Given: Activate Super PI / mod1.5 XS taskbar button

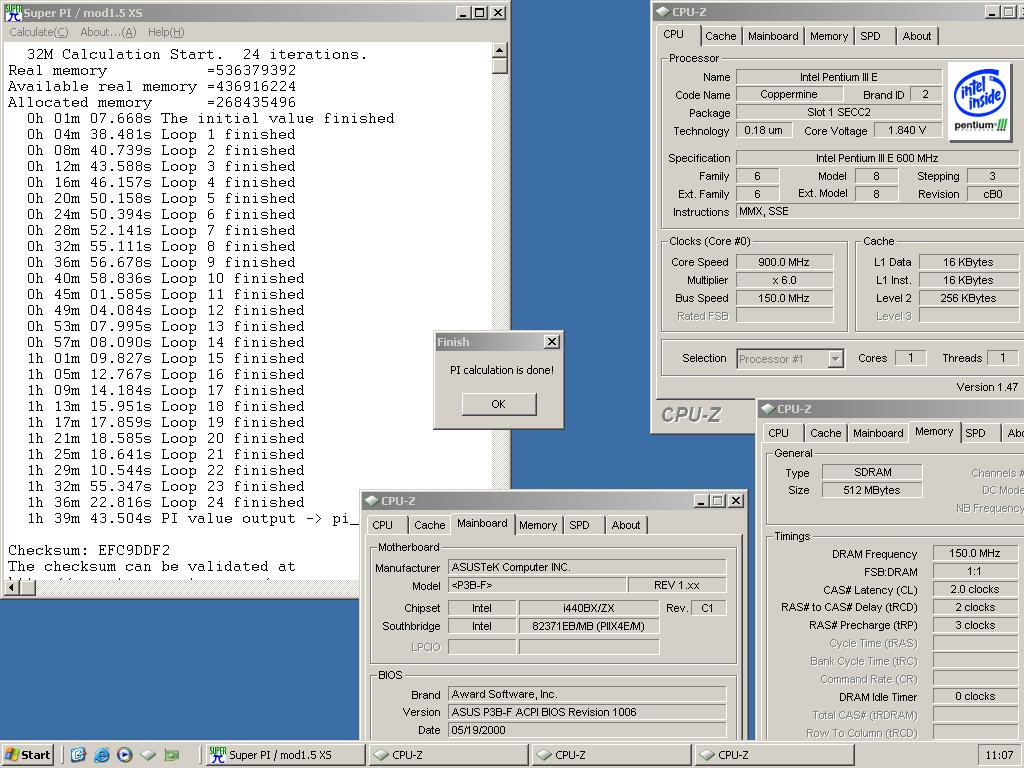Looking at the screenshot, I should (x=285, y=755).
